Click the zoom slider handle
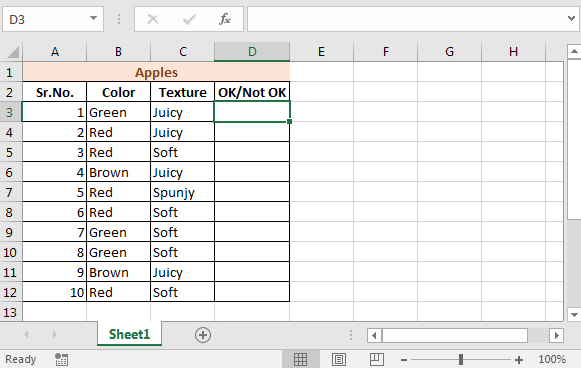Viewport: 581px width, 368px height. tap(461, 359)
